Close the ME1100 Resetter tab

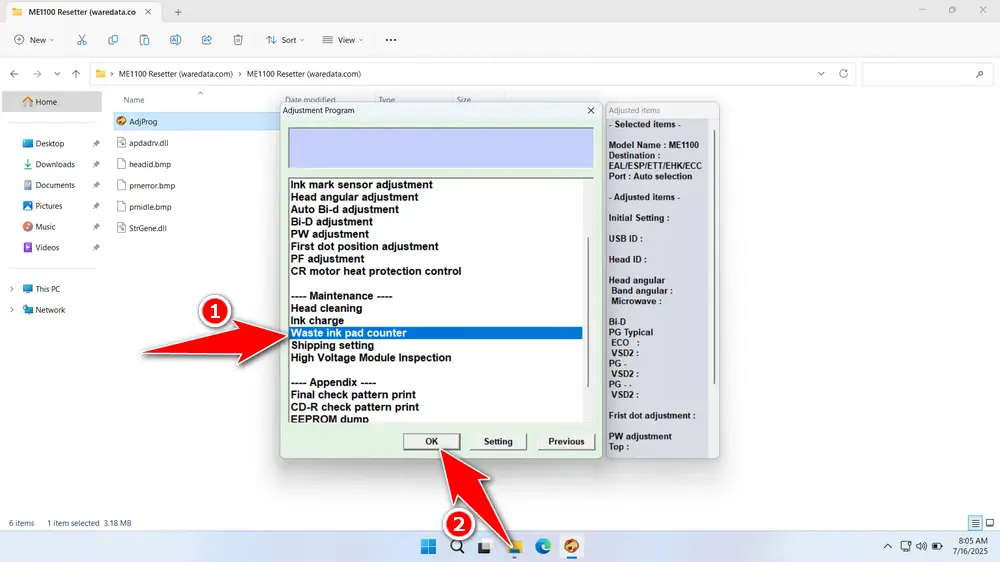click(x=148, y=11)
